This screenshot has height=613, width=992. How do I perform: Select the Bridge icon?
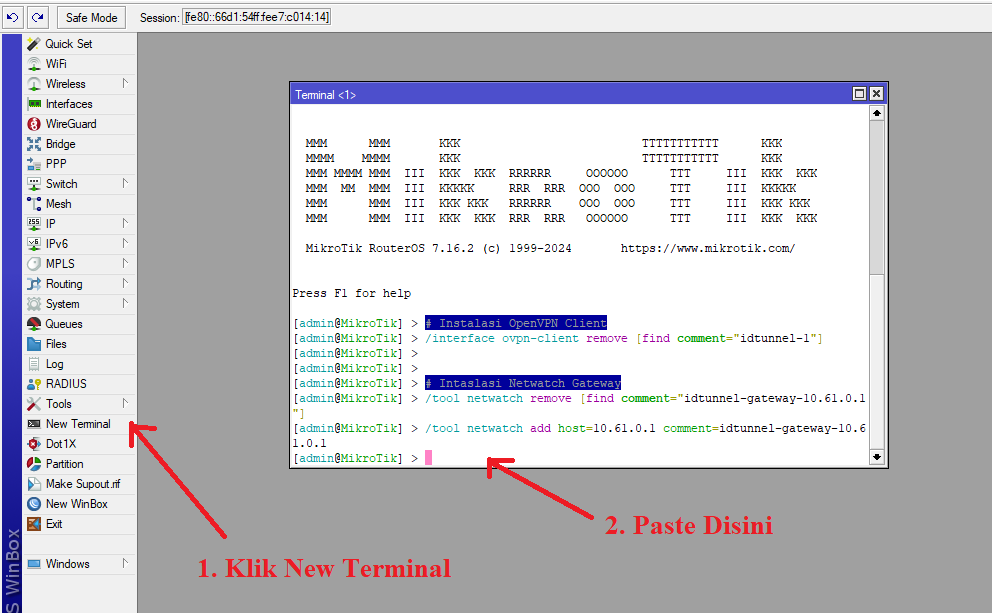tap(34, 144)
